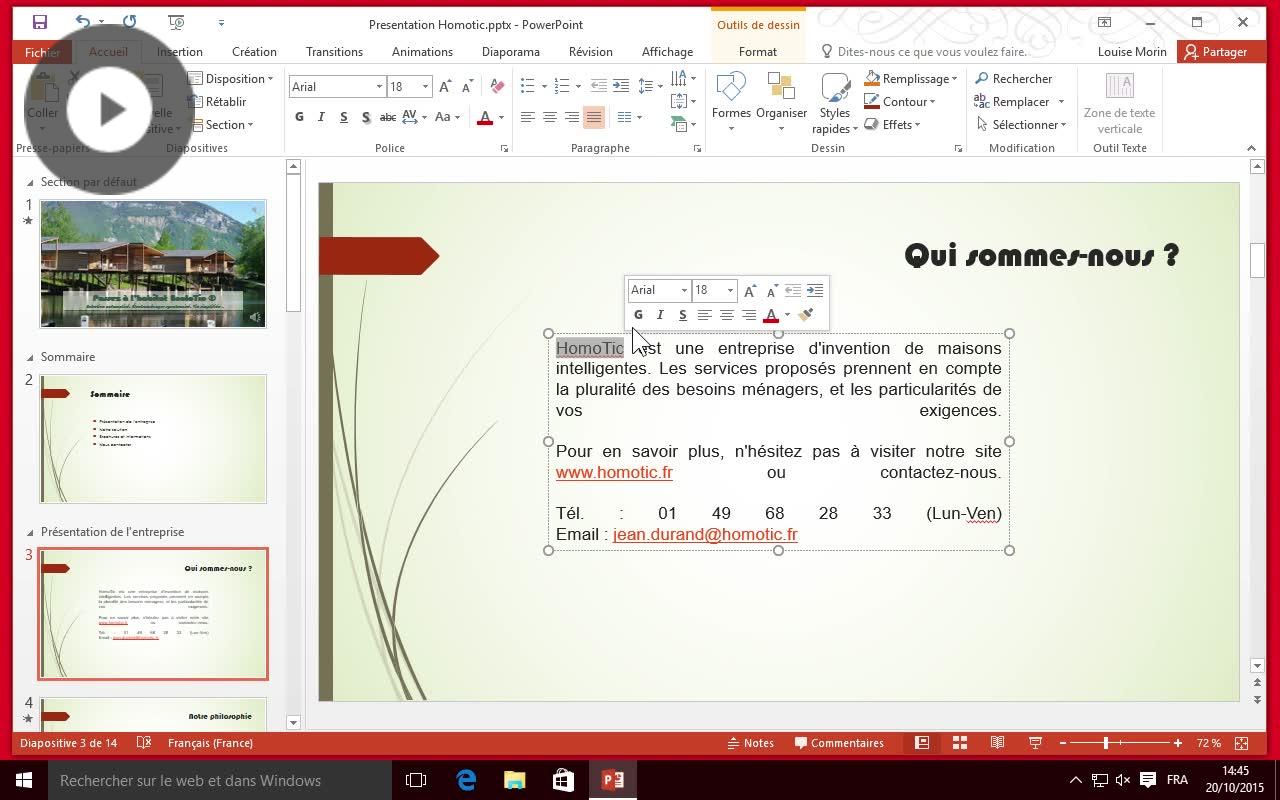Switch to slide sorter view icon
This screenshot has height=800, width=1280.
[x=959, y=743]
